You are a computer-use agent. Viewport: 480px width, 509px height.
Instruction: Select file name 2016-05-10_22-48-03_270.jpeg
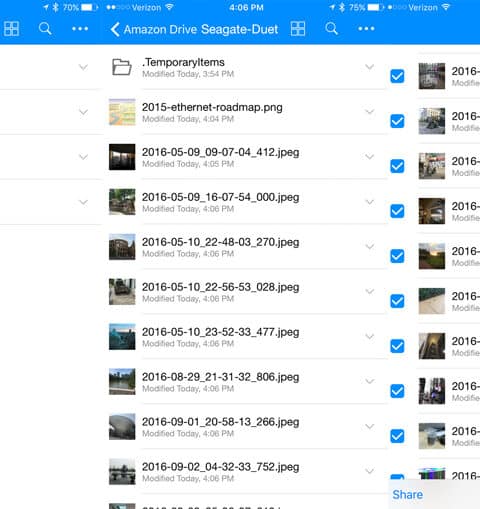pyautogui.click(x=221, y=242)
